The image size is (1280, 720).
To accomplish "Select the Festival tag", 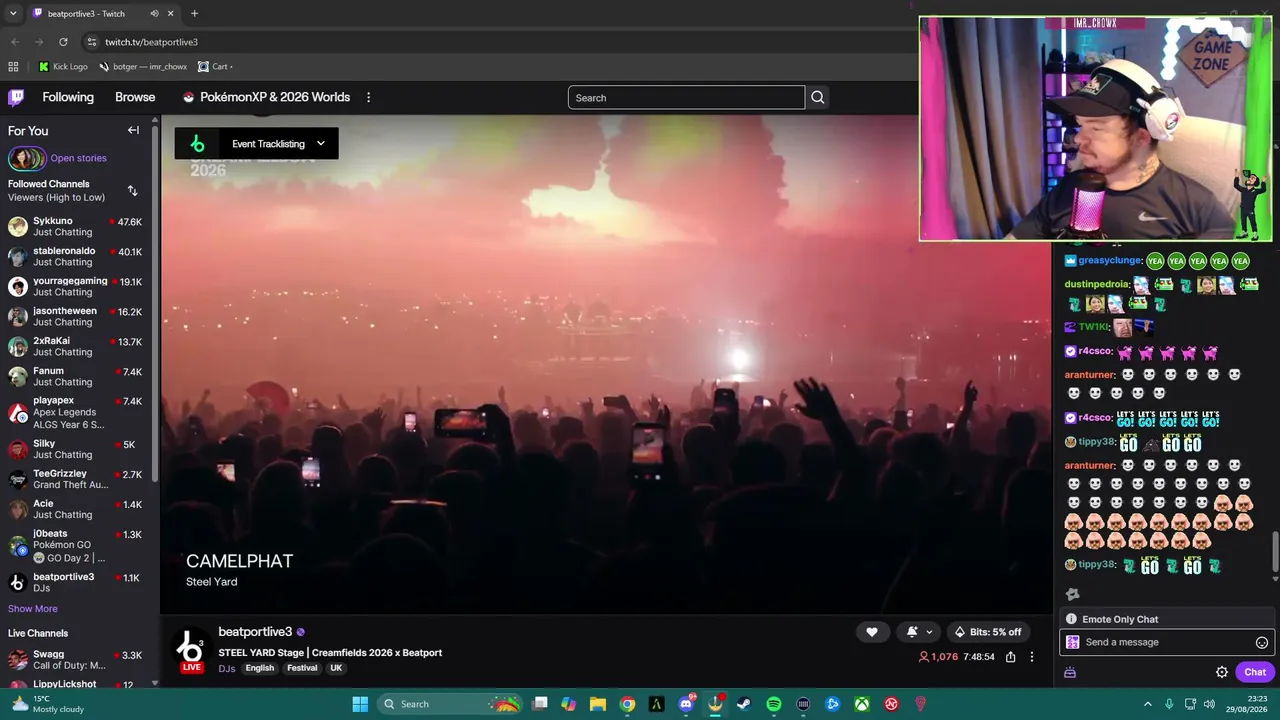I will point(302,668).
